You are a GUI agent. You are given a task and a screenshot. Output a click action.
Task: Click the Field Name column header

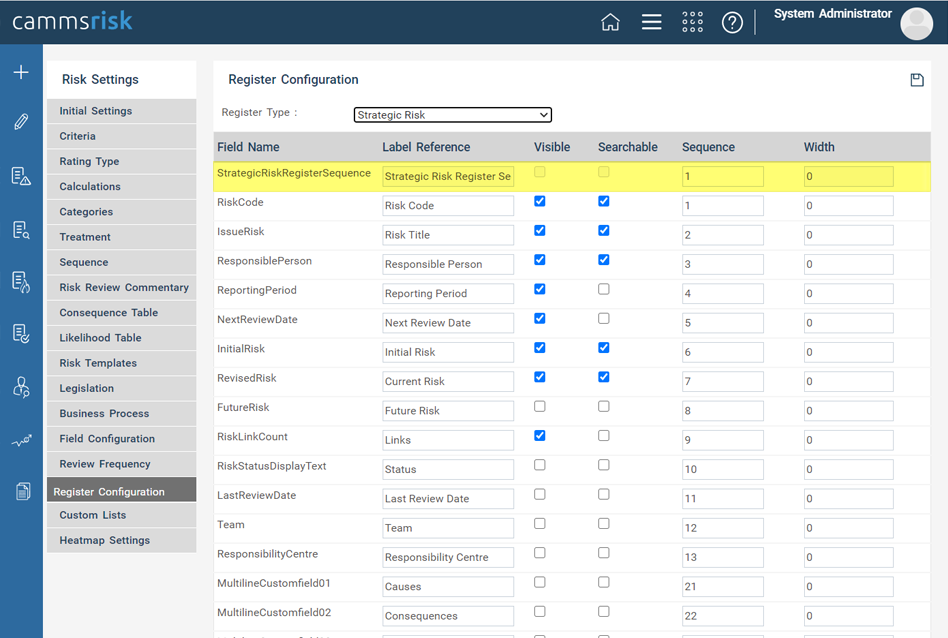(x=248, y=147)
